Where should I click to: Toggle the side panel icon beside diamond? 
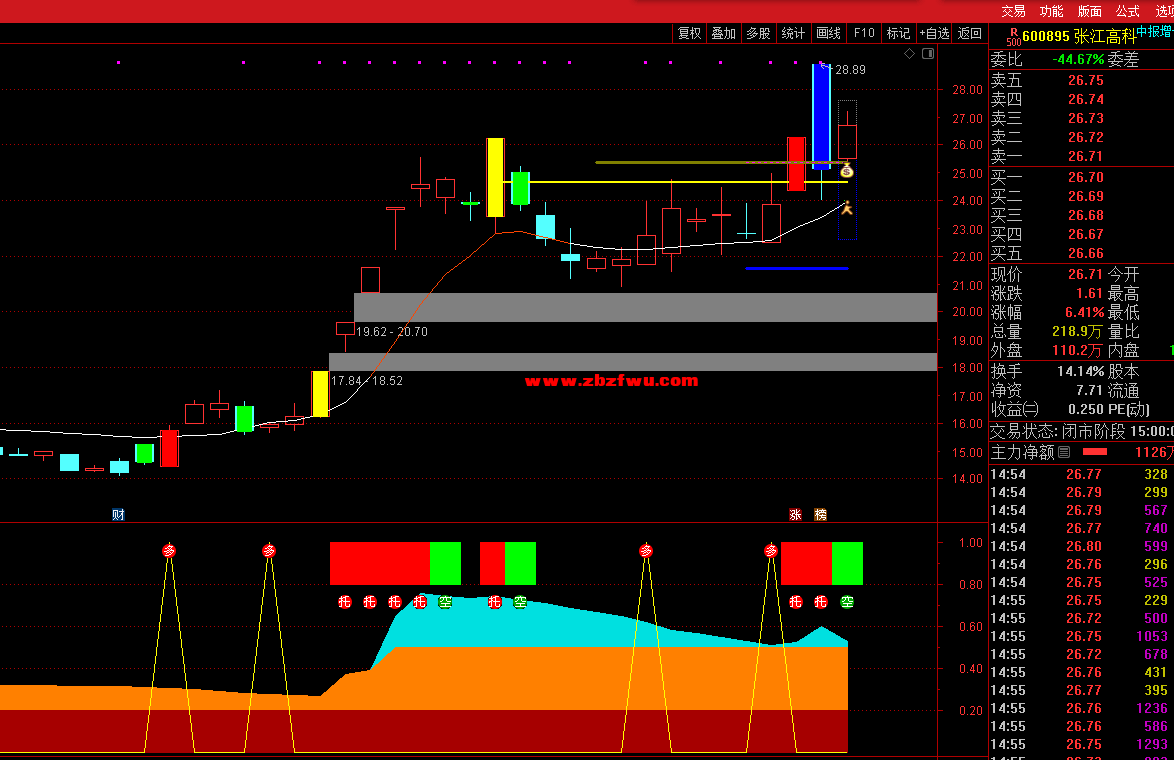(x=926, y=54)
